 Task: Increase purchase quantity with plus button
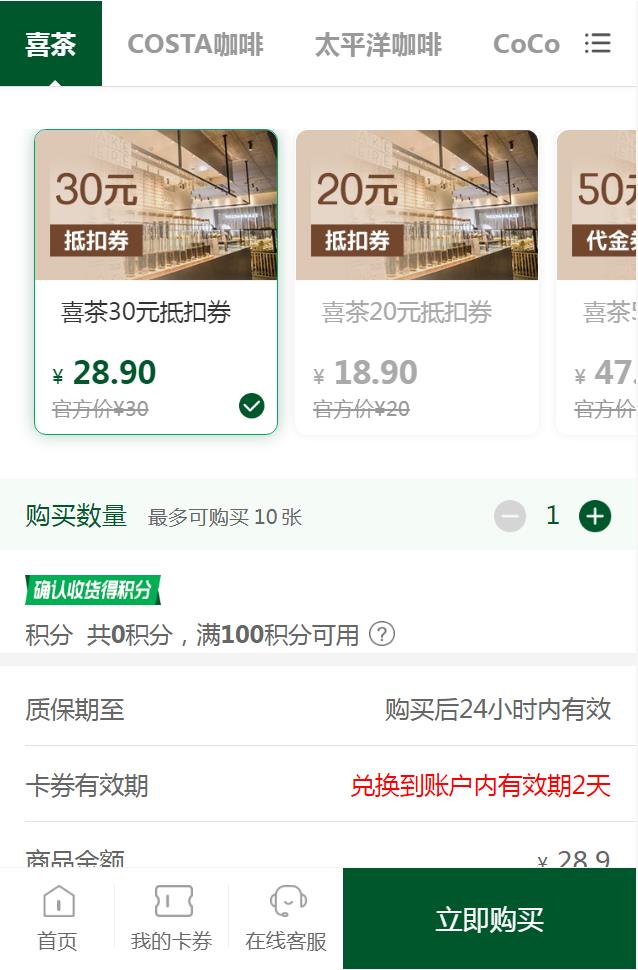pyautogui.click(x=595, y=517)
